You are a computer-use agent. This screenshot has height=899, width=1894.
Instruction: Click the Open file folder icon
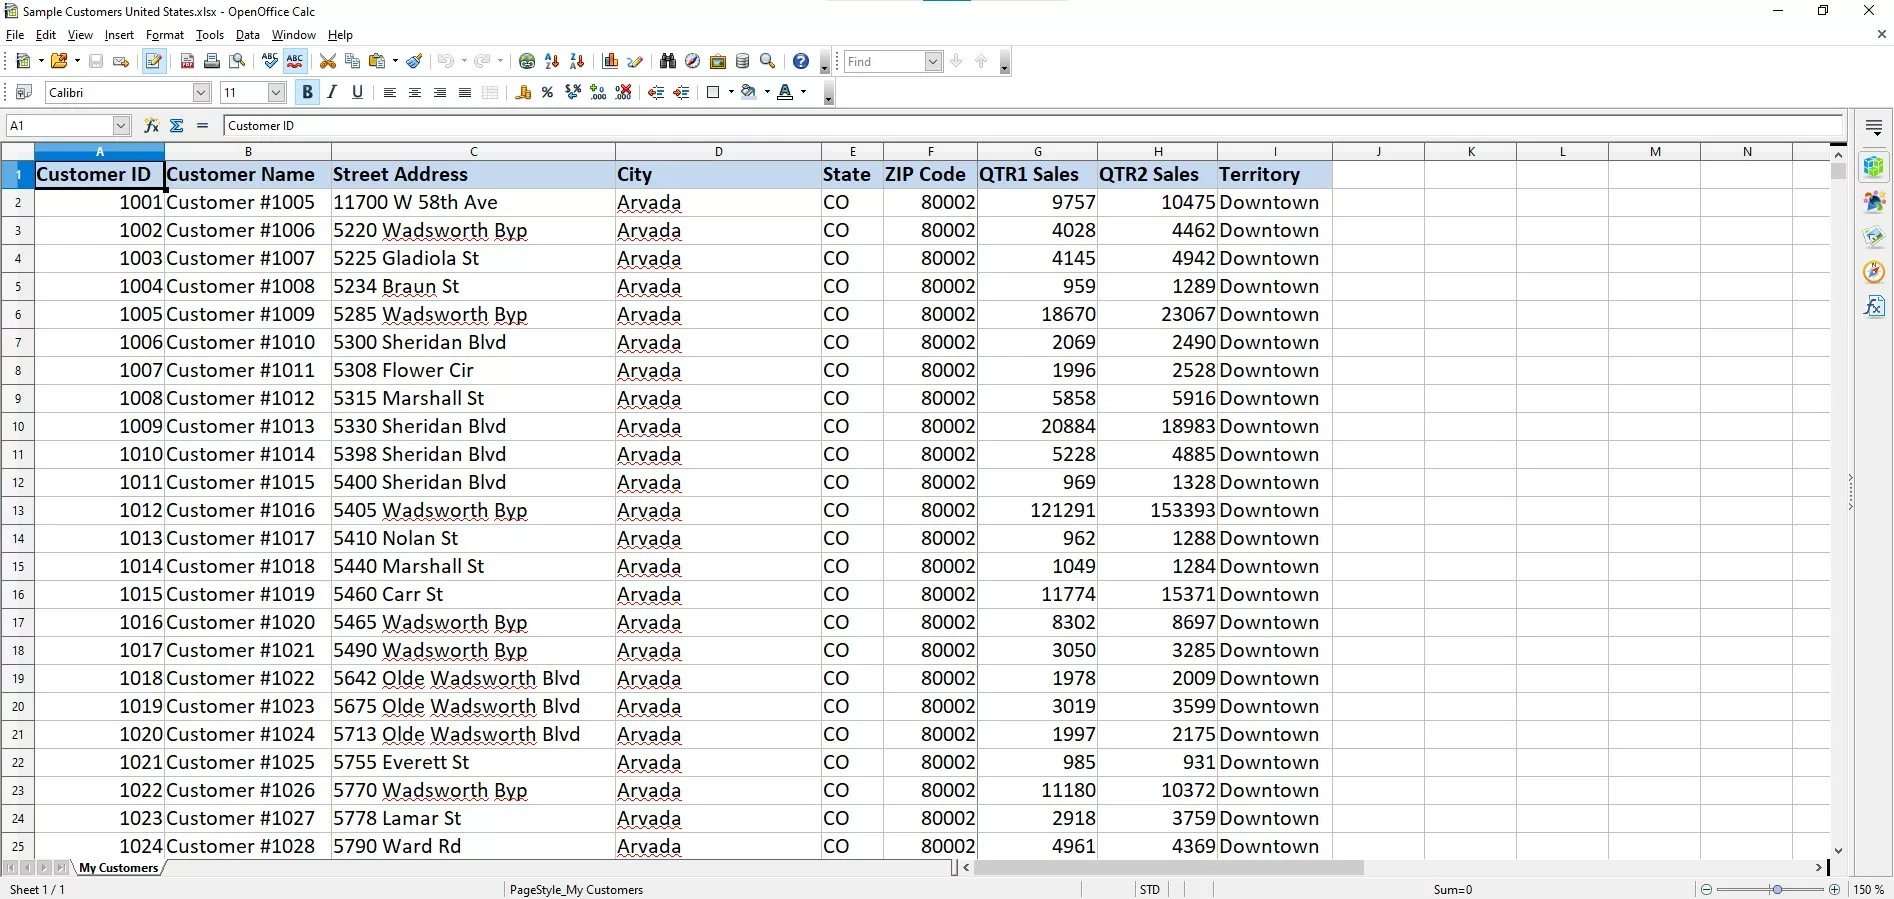pyautogui.click(x=59, y=62)
